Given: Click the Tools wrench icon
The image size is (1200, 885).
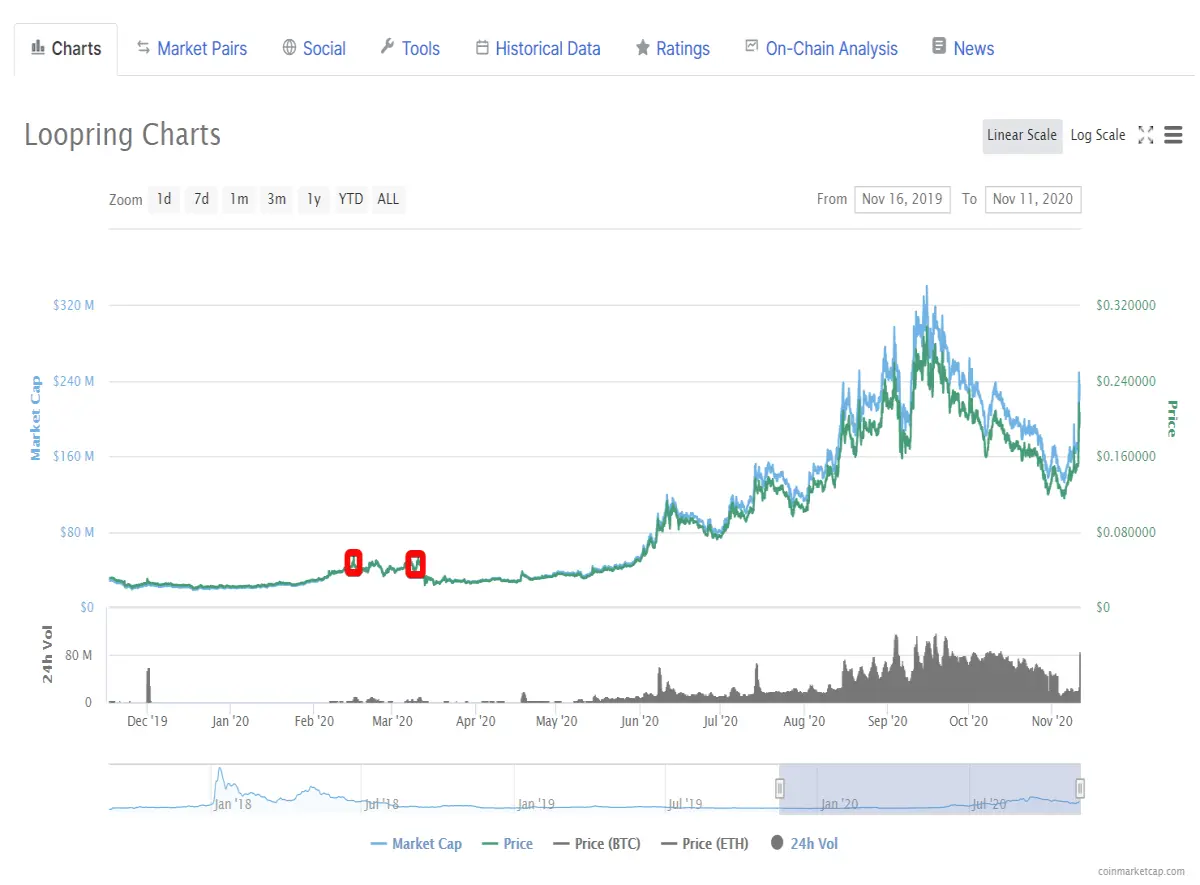Looking at the screenshot, I should 387,47.
